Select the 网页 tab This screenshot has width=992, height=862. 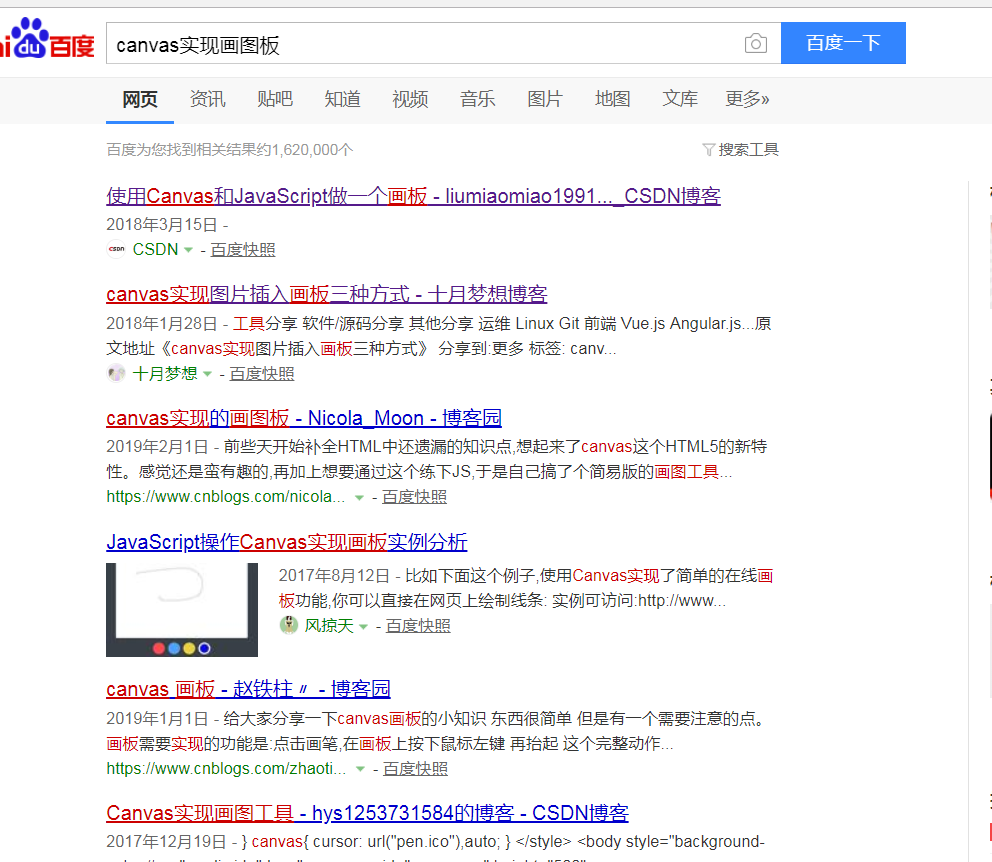[140, 99]
